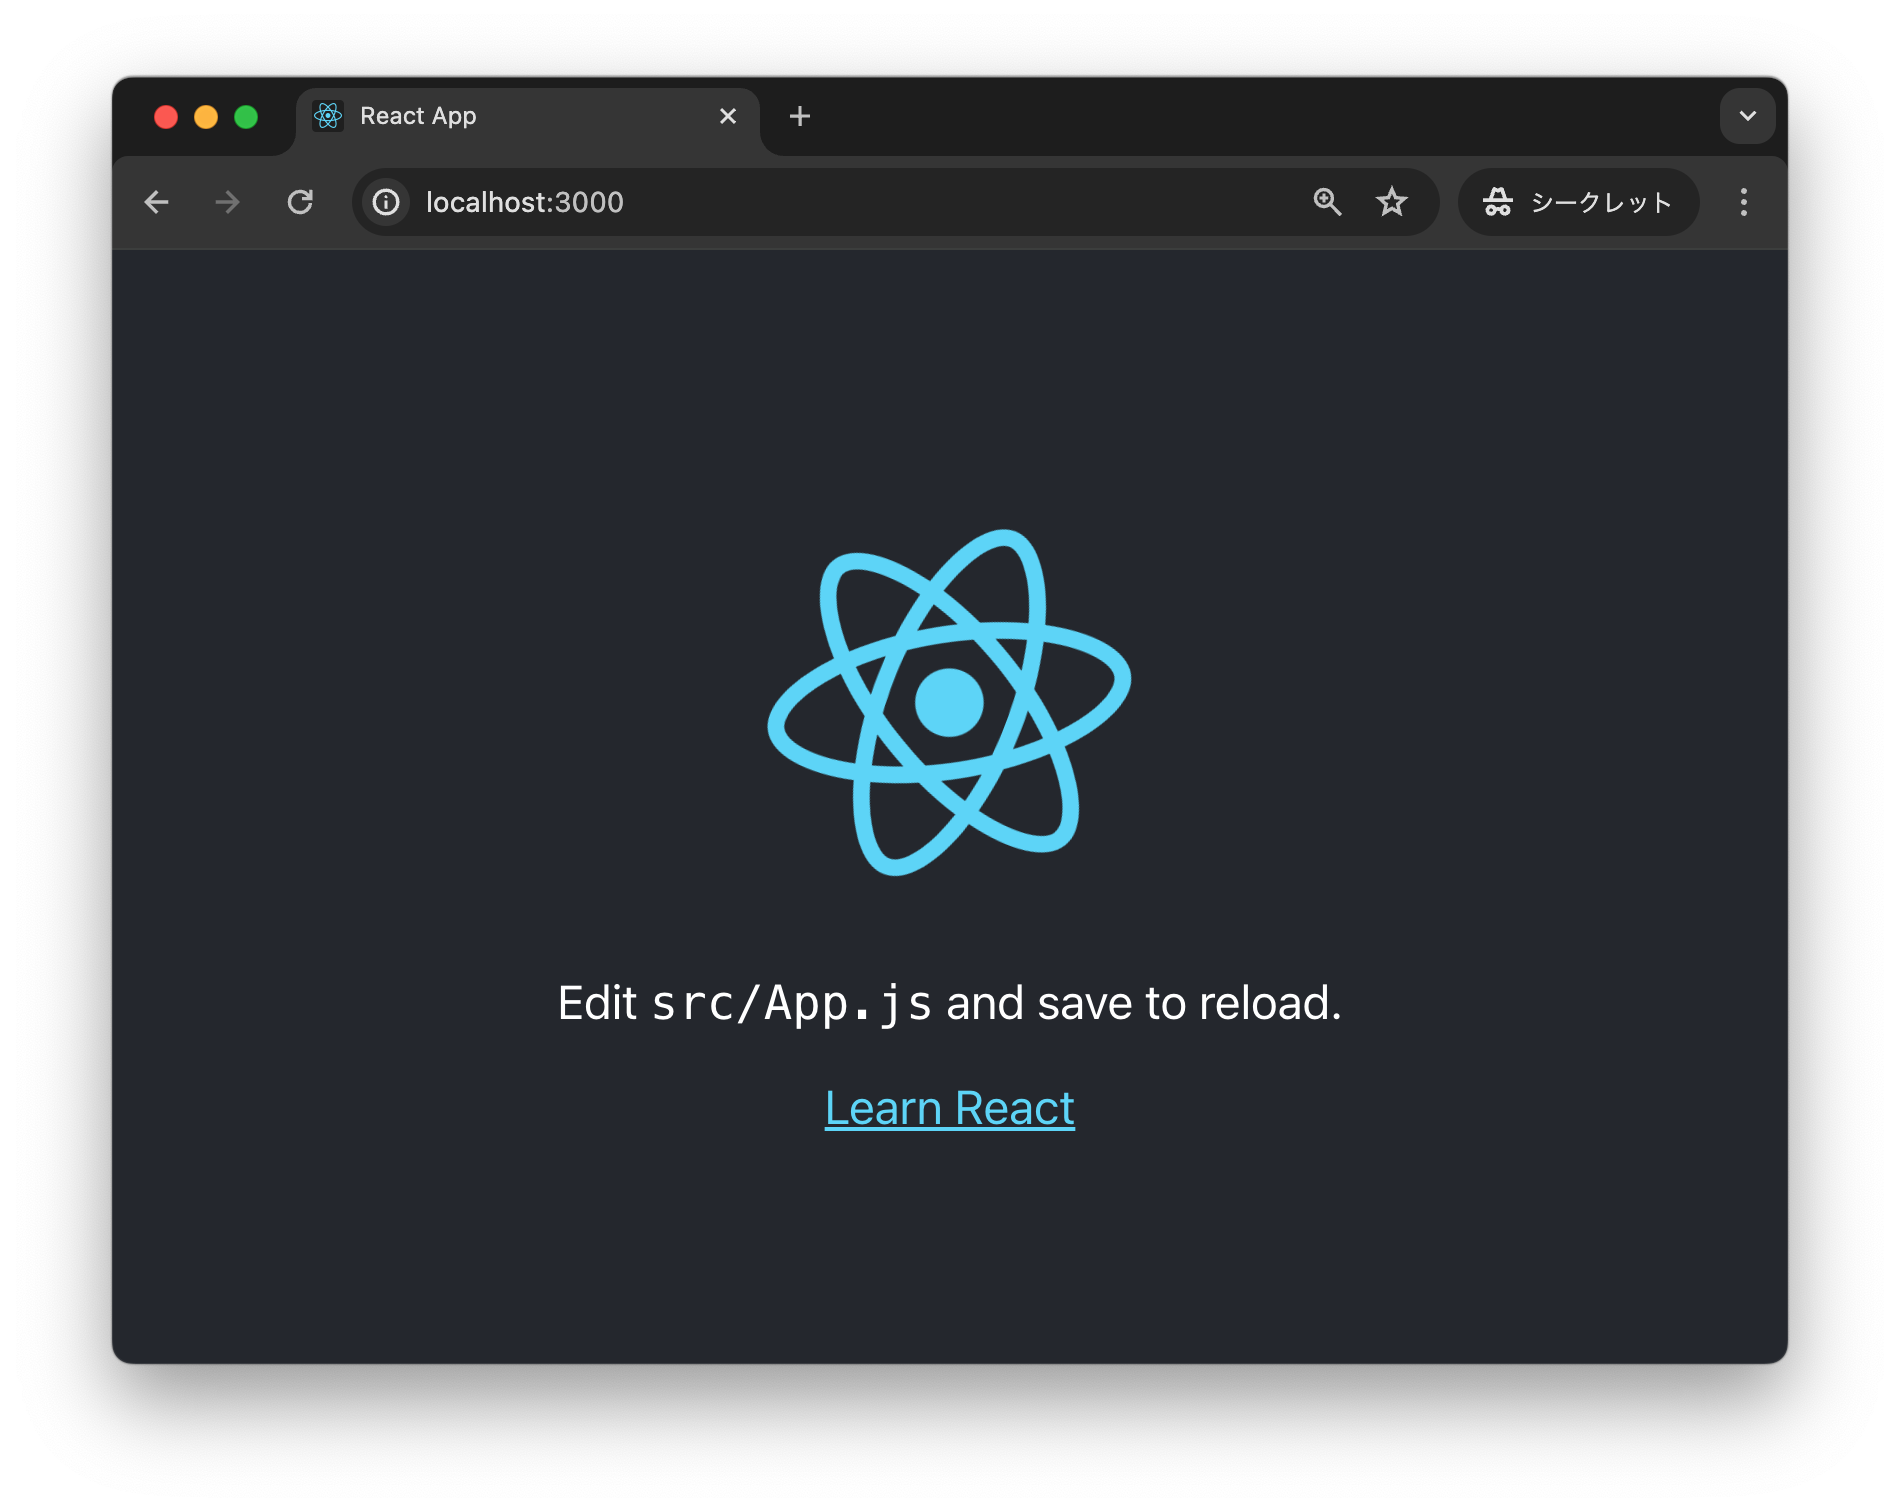1900x1512 pixels.
Task: Close the React App tab
Action: point(727,116)
